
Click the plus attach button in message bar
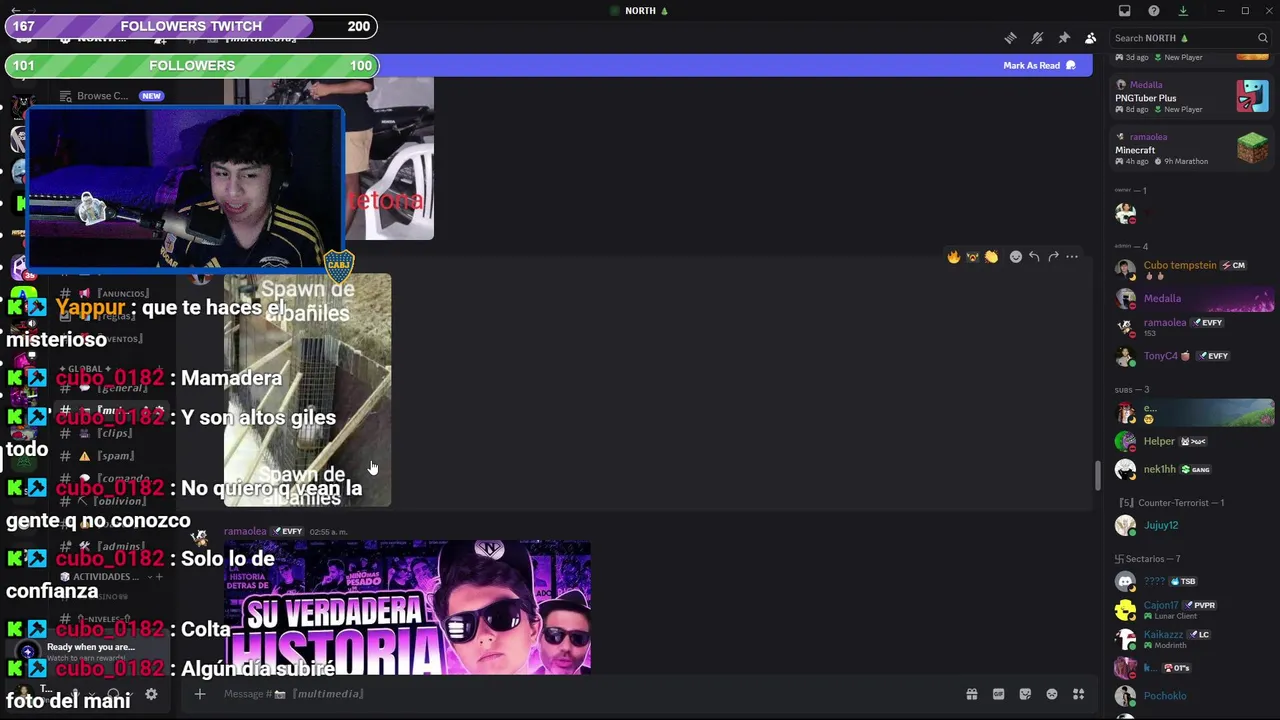click(x=199, y=694)
